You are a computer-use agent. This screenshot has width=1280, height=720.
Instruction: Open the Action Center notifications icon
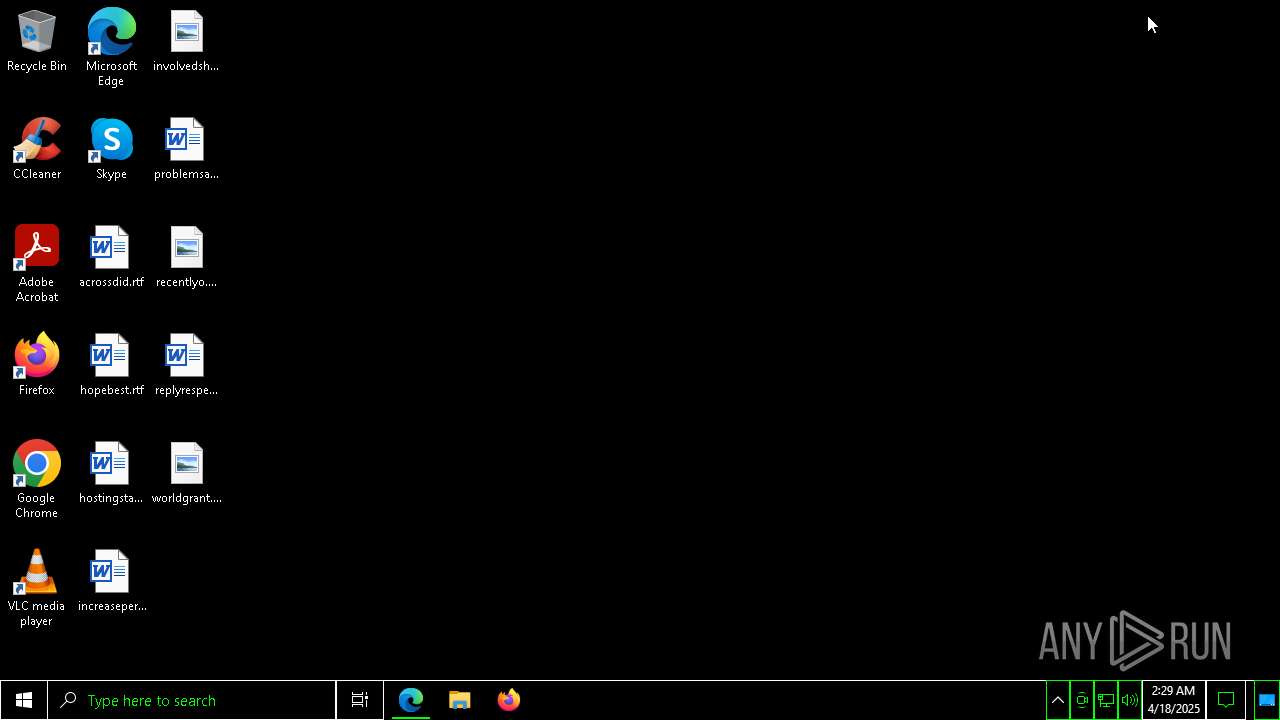1226,700
